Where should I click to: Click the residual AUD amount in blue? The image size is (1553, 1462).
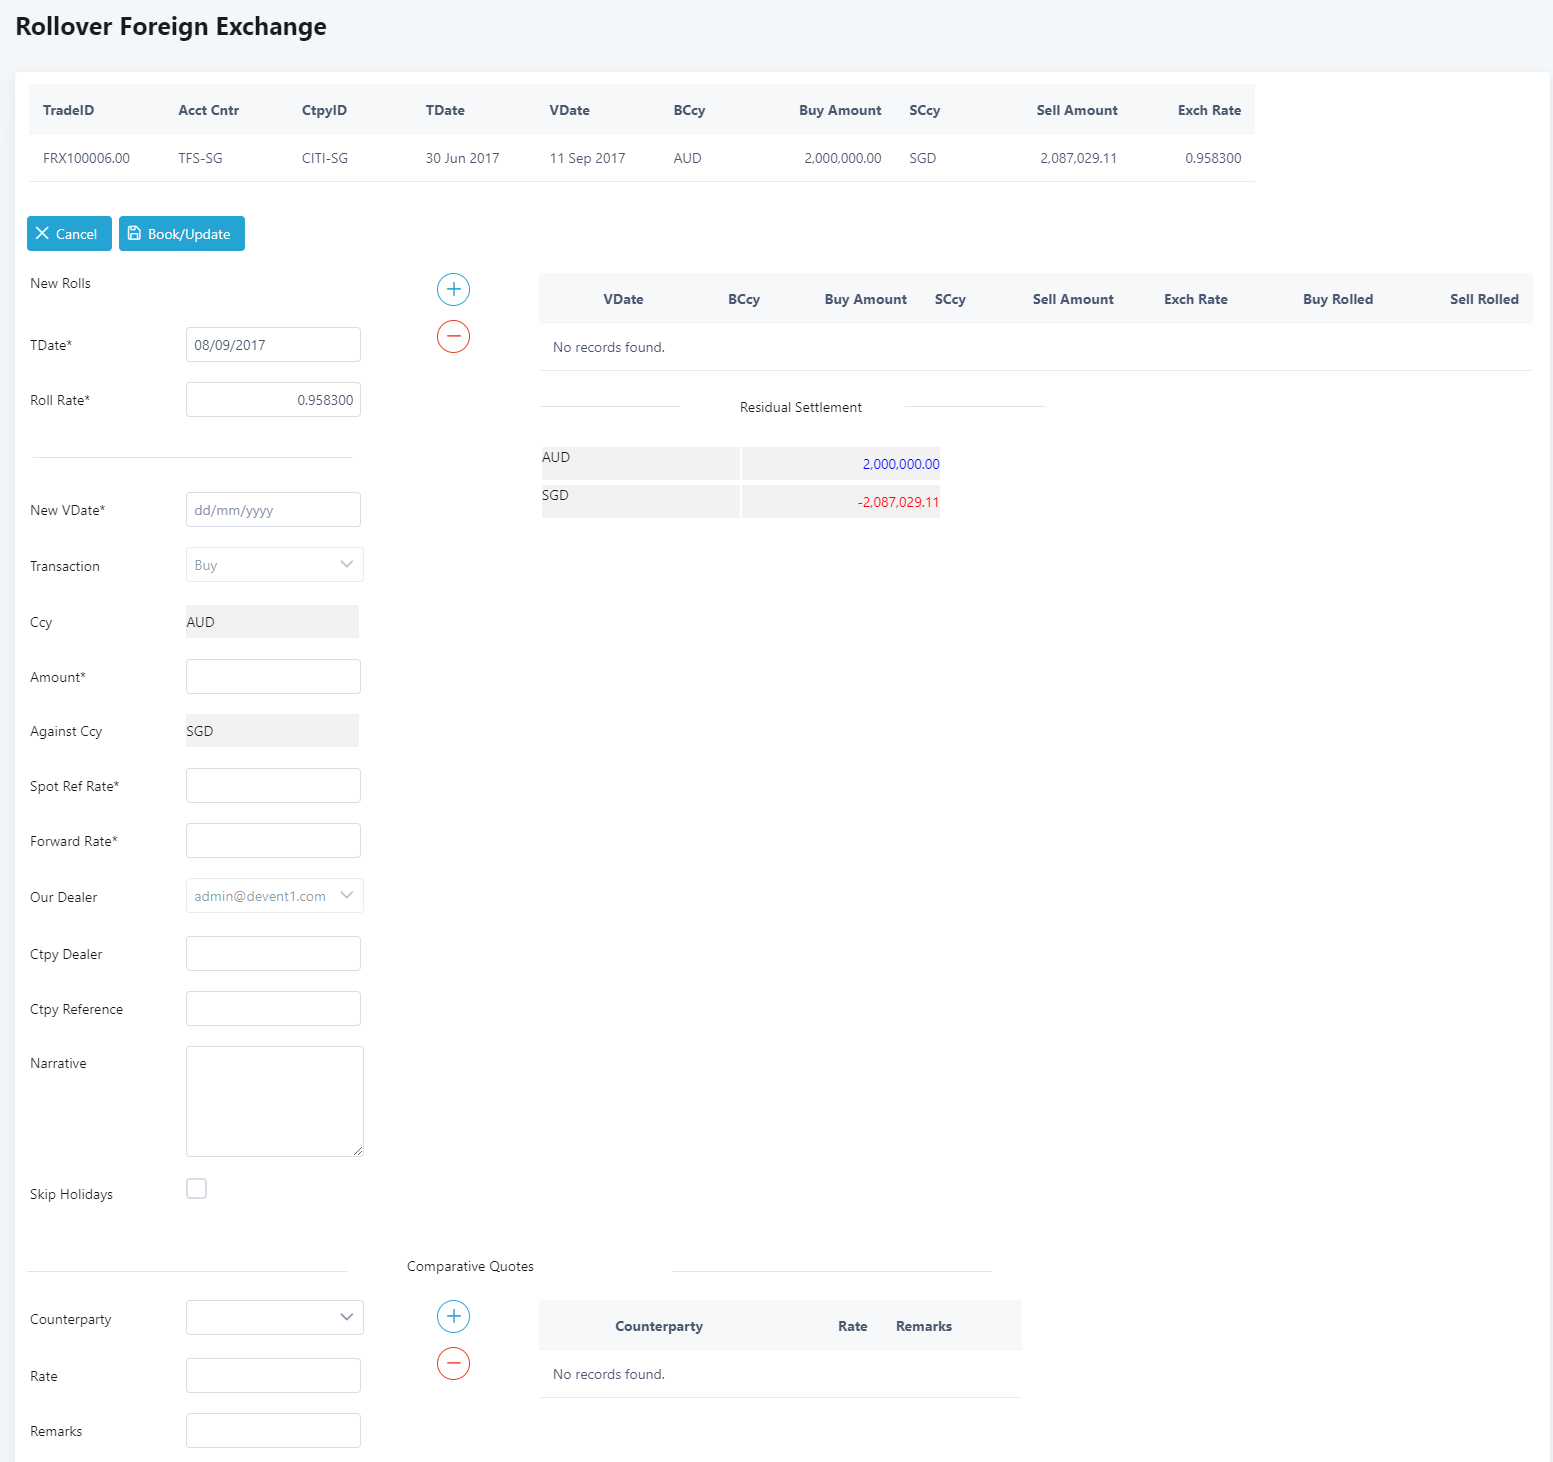point(901,464)
